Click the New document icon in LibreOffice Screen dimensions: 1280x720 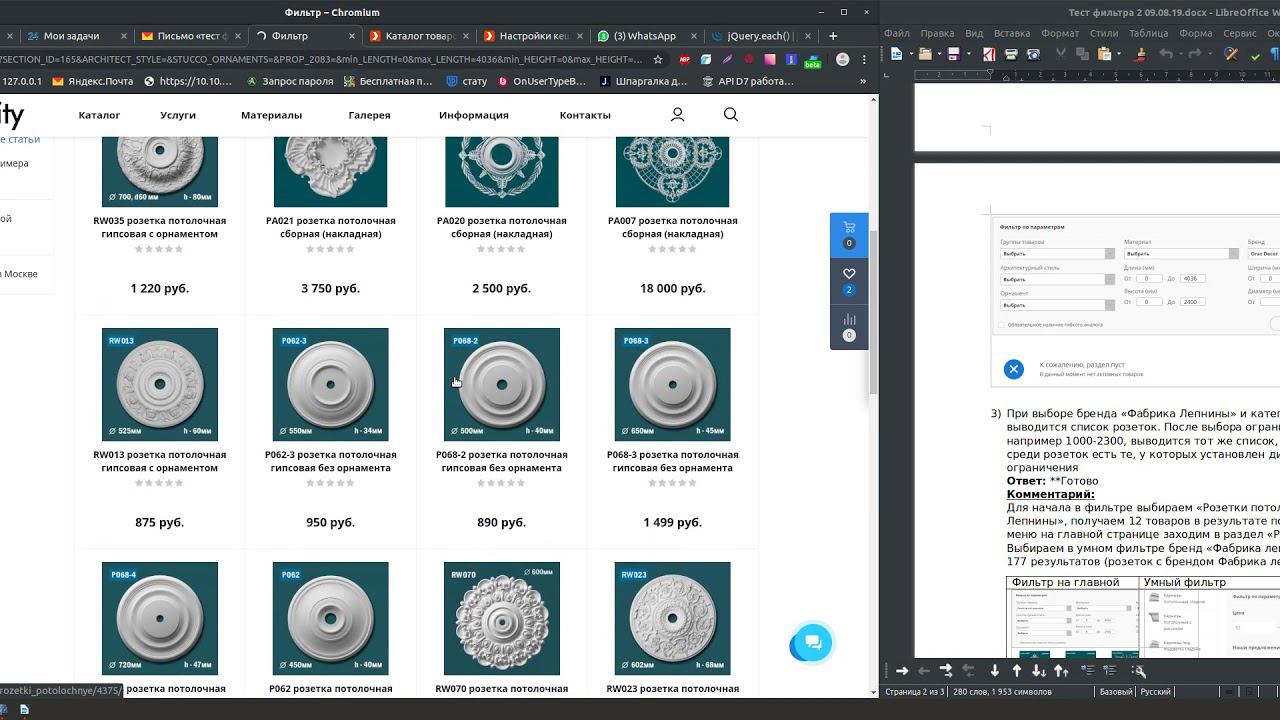click(x=896, y=54)
